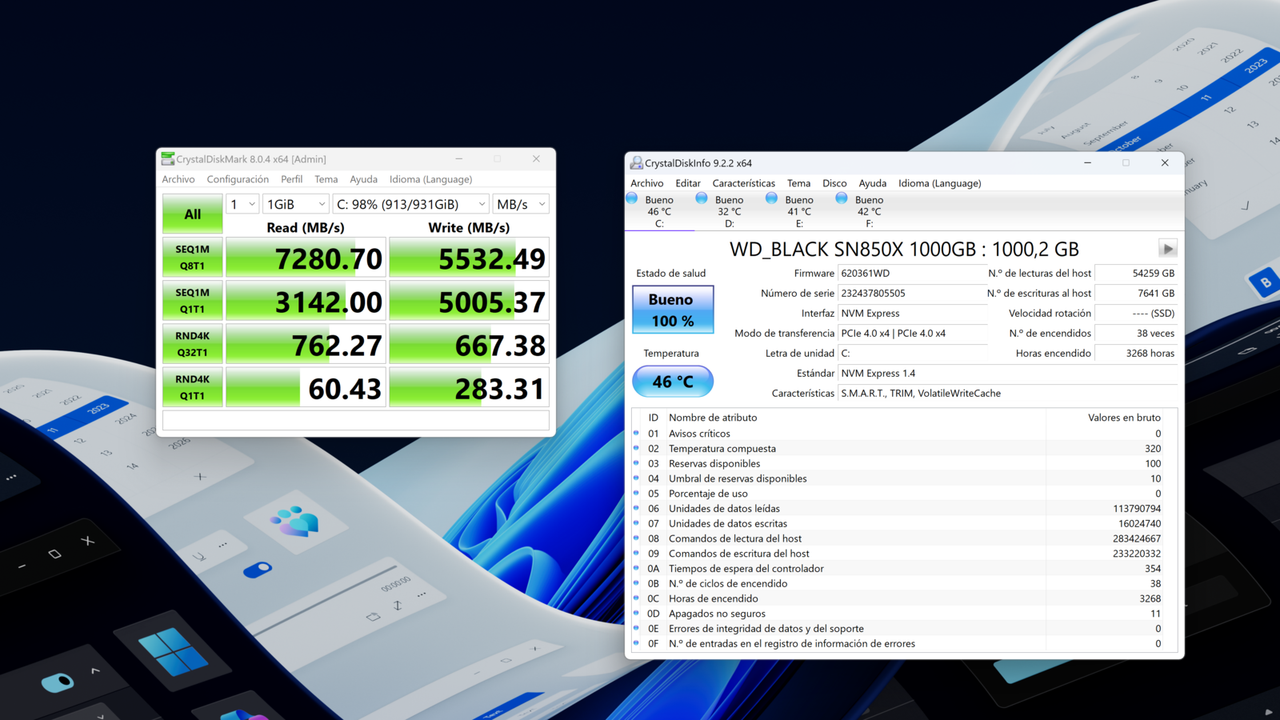Click the CrystalDiskMark app icon in title bar

(167, 158)
